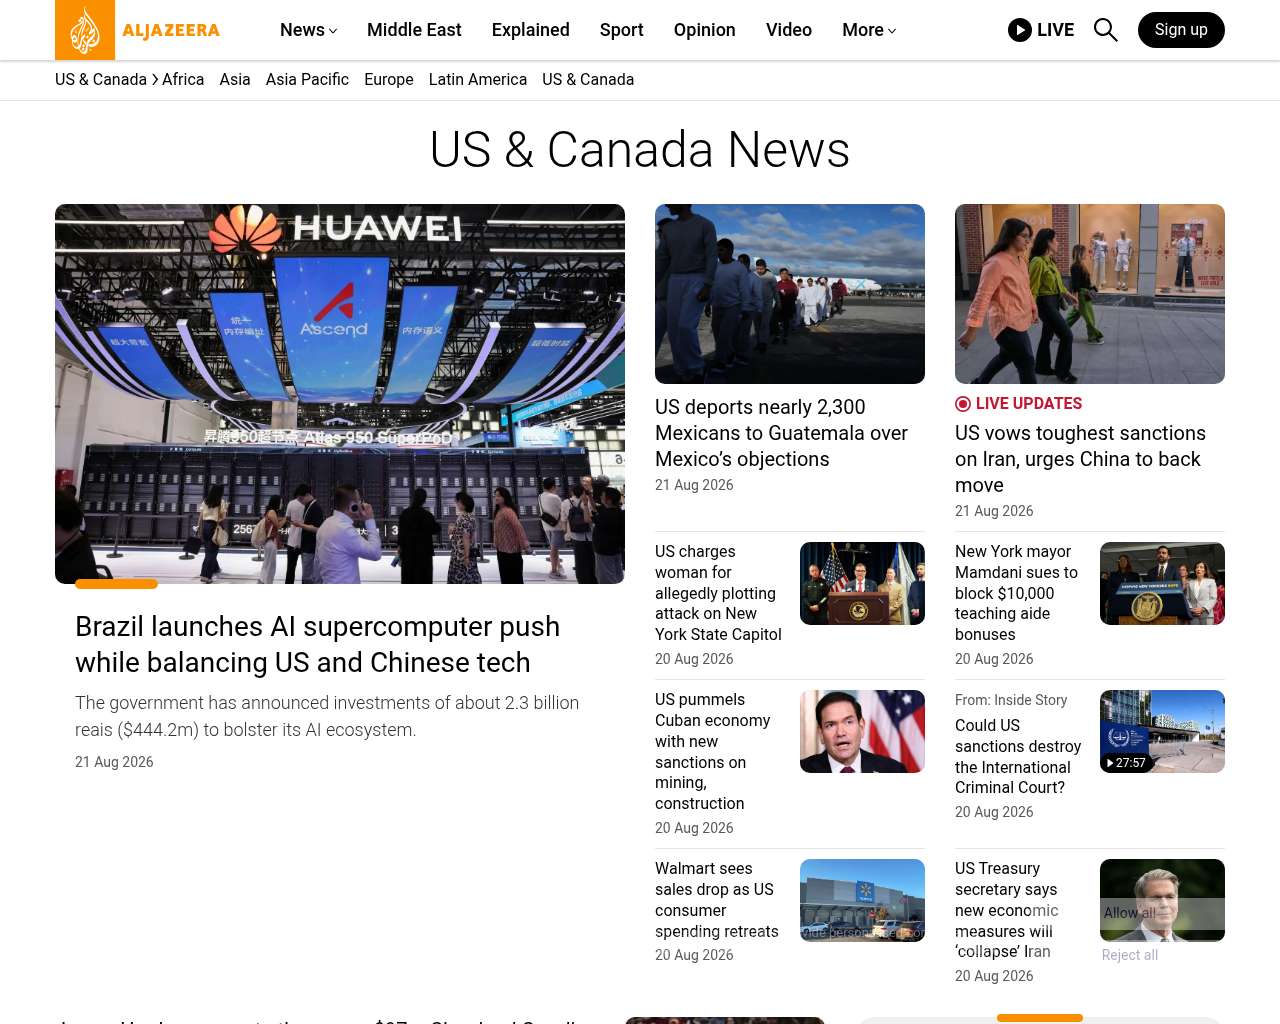Open the Brazil AI supercomputer headline
The image size is (1280, 1024).
[x=317, y=644]
